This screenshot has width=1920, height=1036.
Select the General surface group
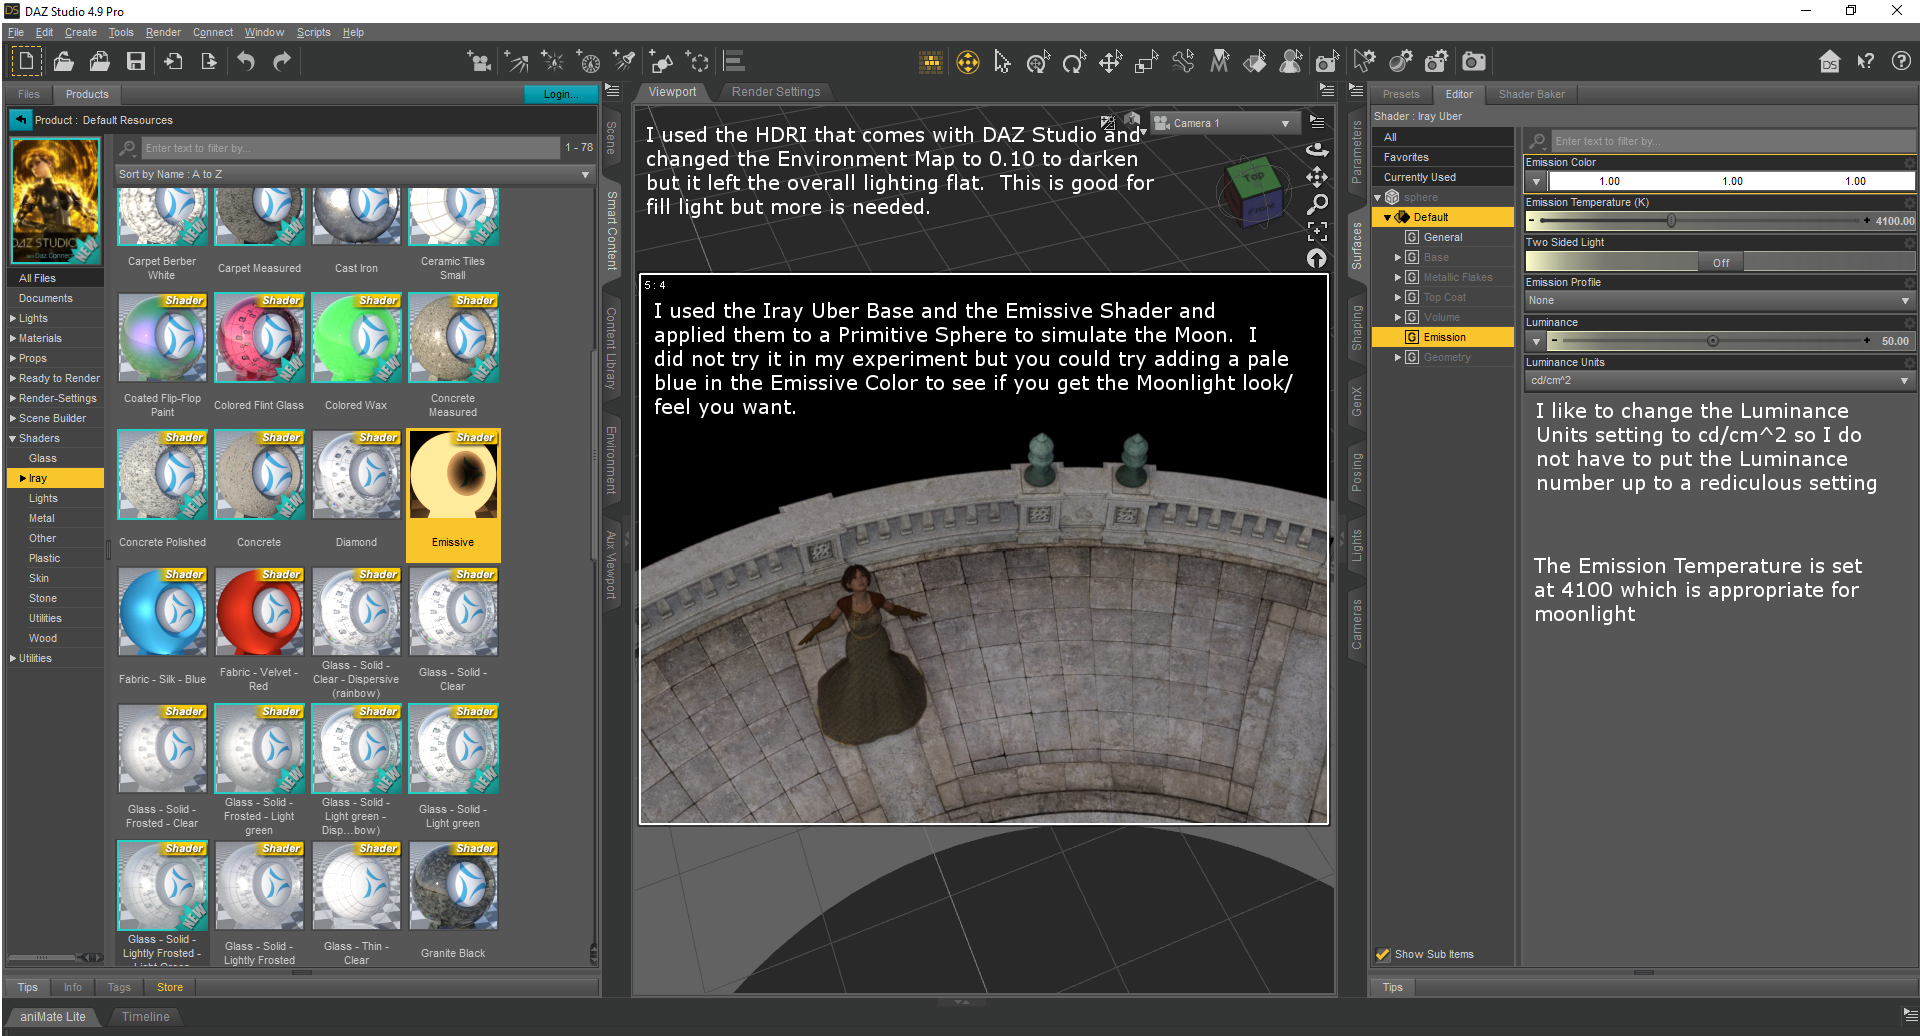tap(1443, 238)
